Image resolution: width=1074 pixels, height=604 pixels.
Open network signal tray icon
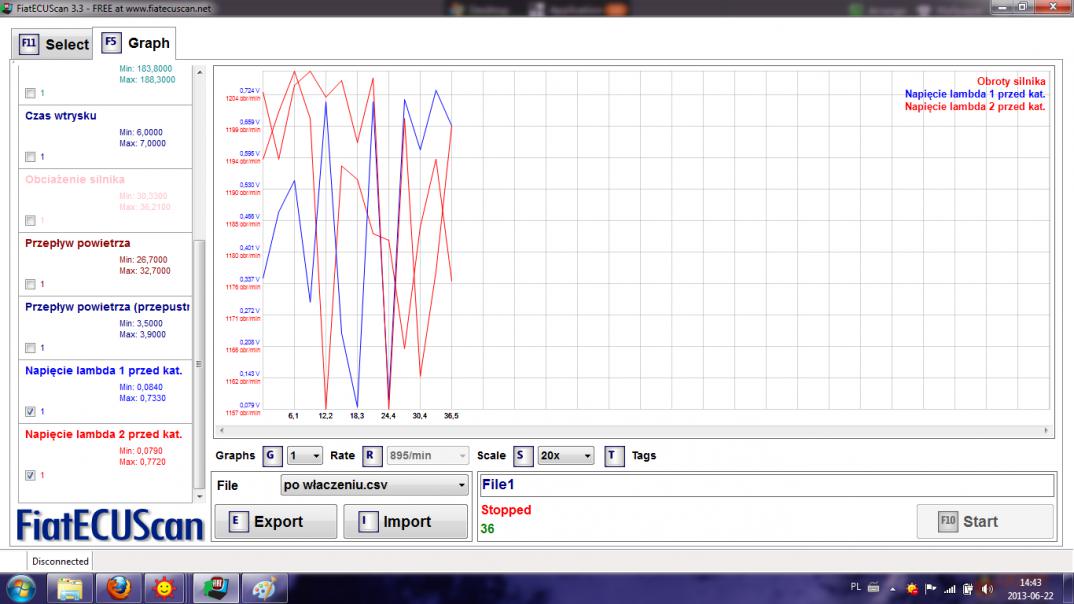(x=949, y=588)
